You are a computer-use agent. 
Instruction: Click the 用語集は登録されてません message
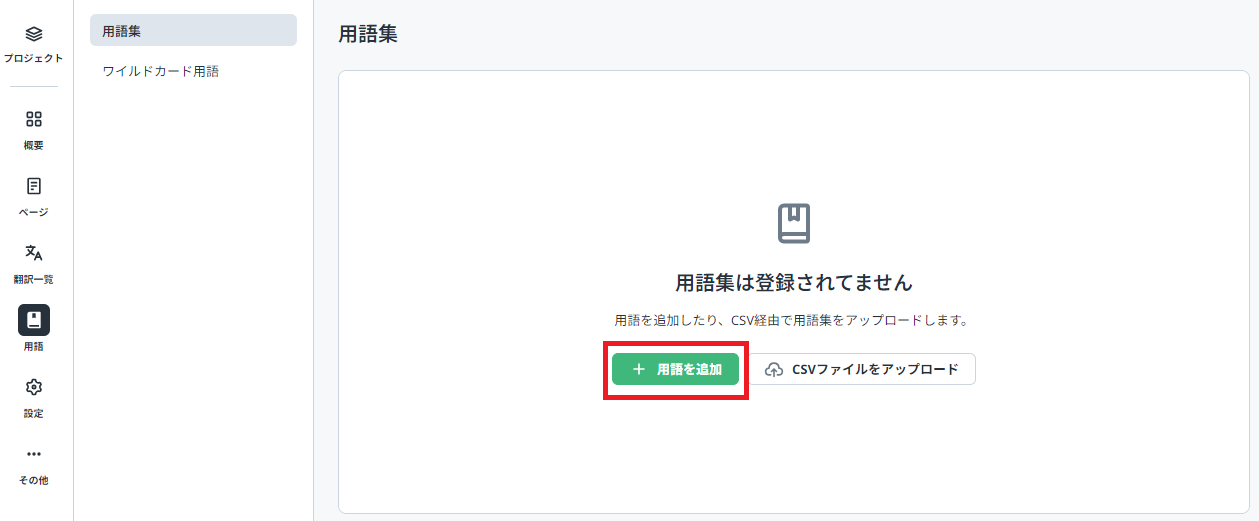[x=794, y=283]
